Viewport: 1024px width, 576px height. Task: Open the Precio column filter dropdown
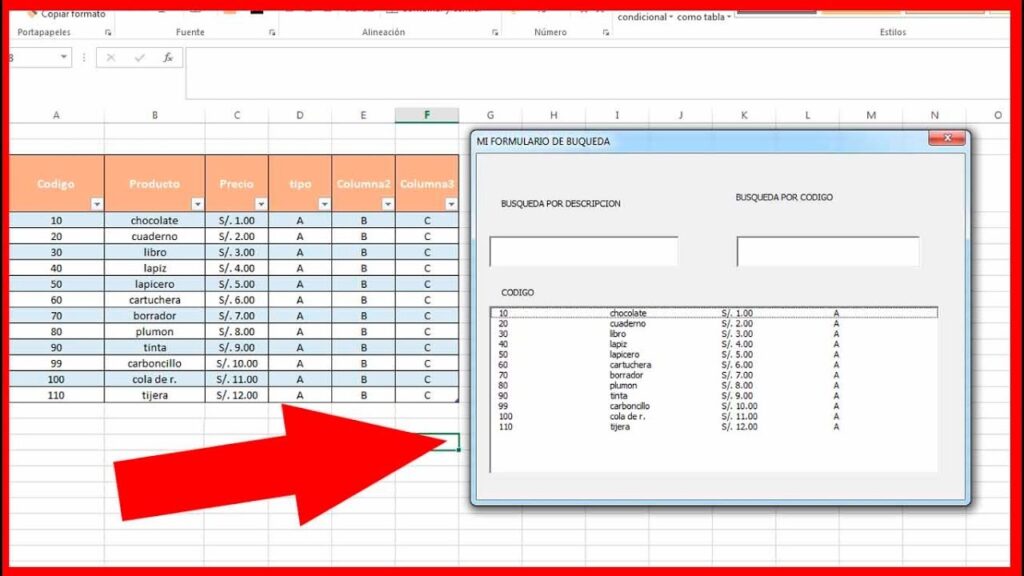click(260, 201)
